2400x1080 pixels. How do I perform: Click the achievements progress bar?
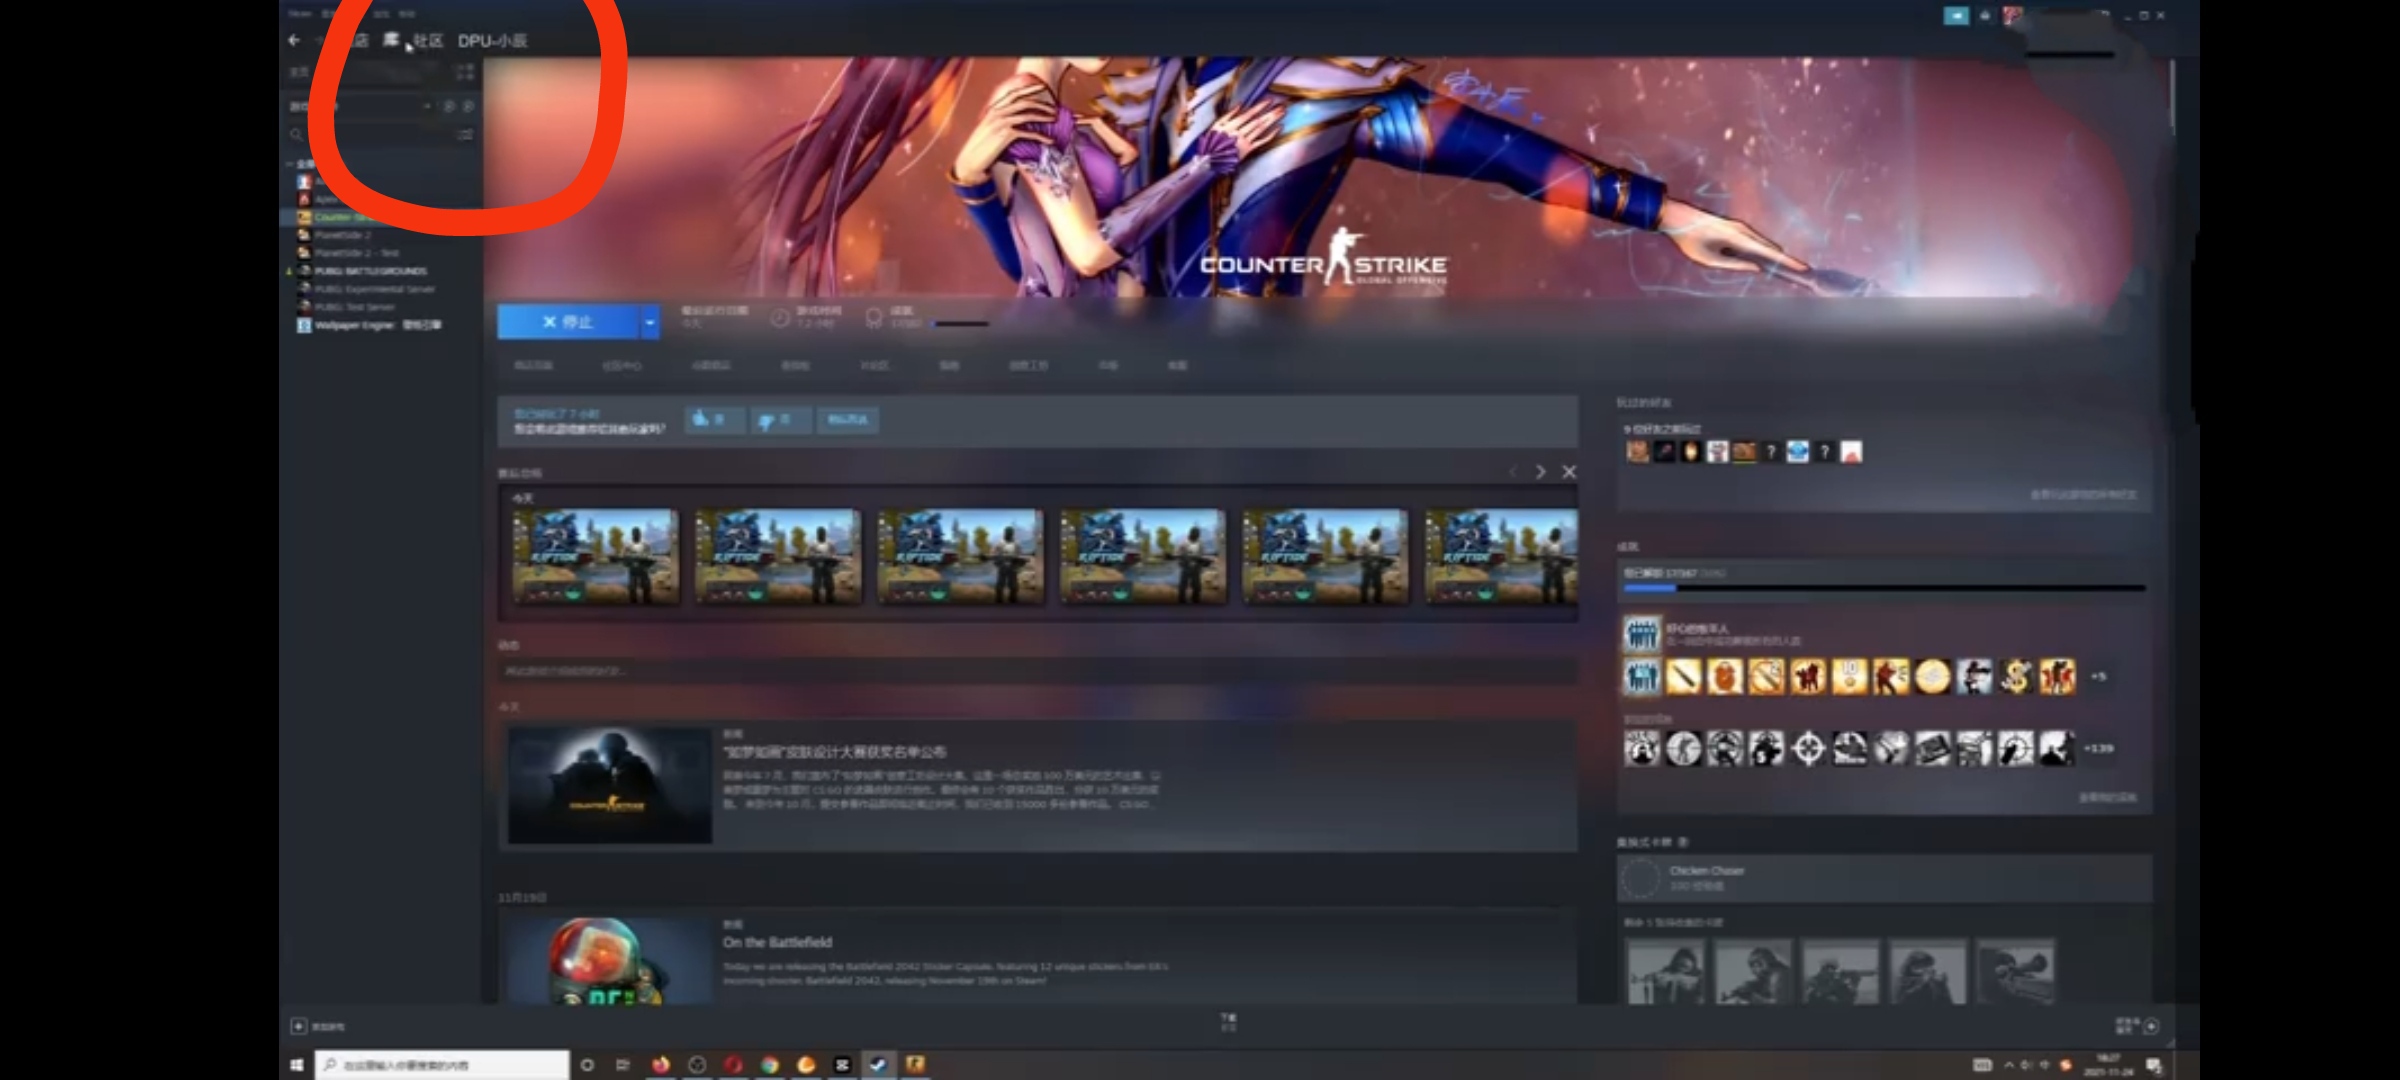tap(1884, 588)
